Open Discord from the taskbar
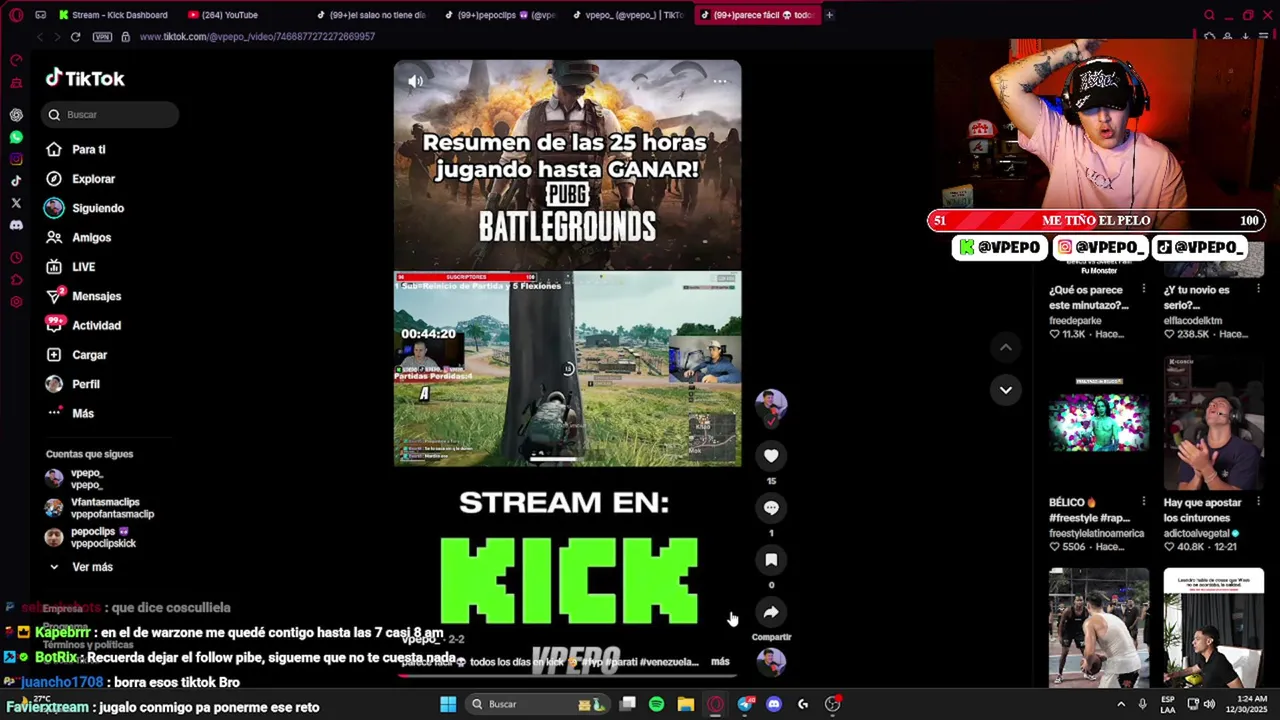The height and width of the screenshot is (720, 1280). coord(774,704)
